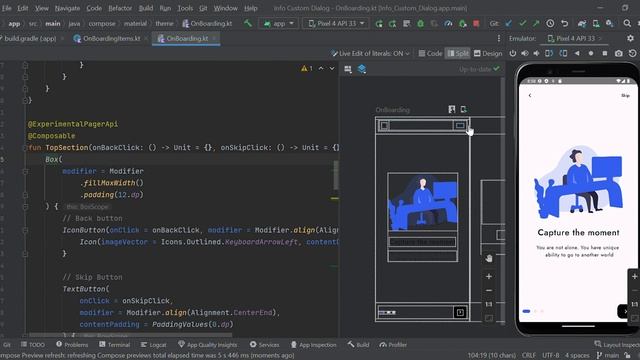This screenshot has width=640, height=360.
Task: Open the Tools menu
Action: tap(185, 8)
